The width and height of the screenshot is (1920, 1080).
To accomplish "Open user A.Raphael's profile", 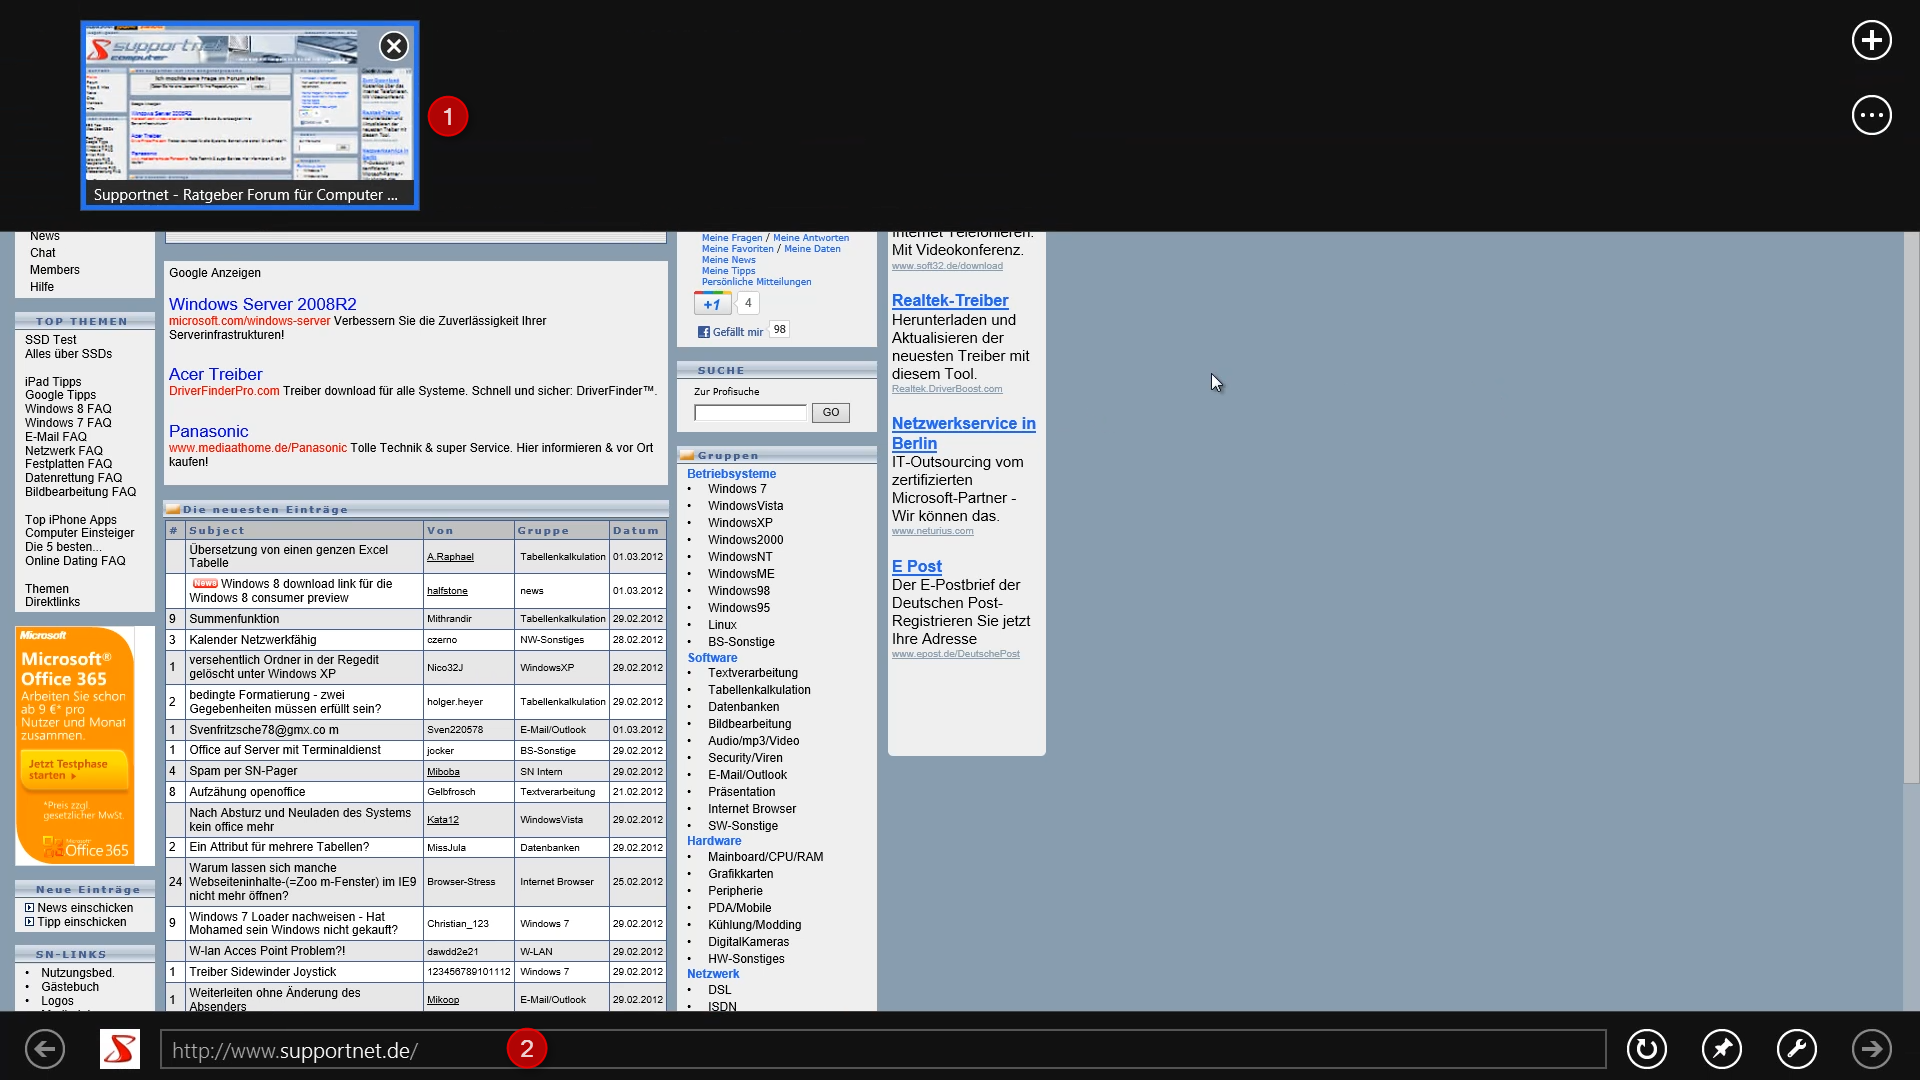I will point(450,557).
